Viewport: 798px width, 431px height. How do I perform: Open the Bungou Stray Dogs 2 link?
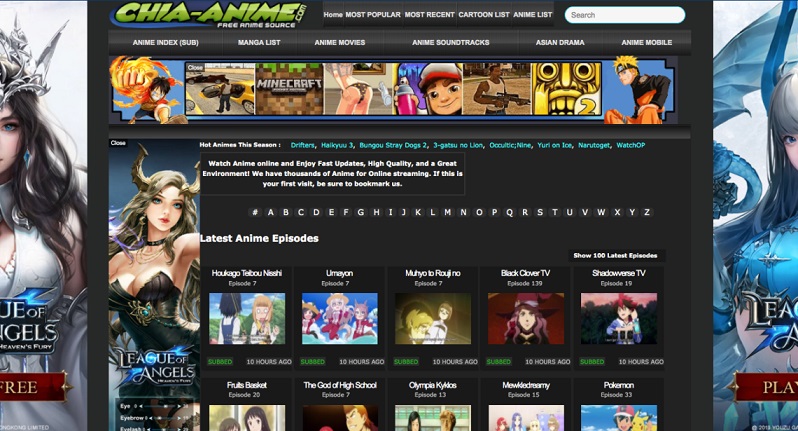393,145
